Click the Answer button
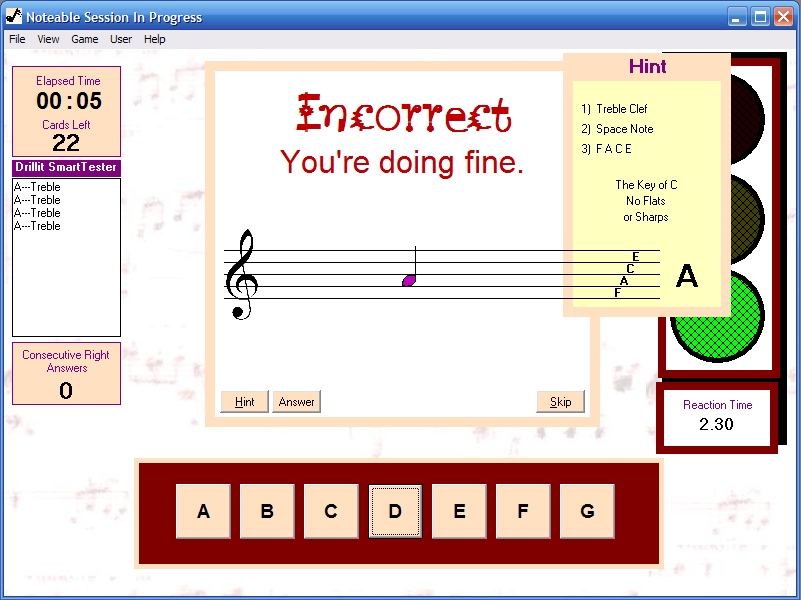Image resolution: width=801 pixels, height=600 pixels. point(296,402)
